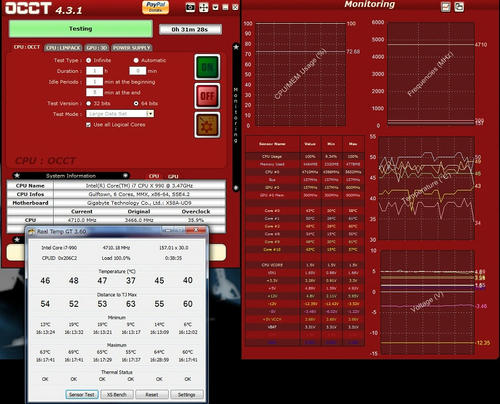The height and width of the screenshot is (404, 500).
Task: Choose the 64 bits test version
Action: pos(136,103)
